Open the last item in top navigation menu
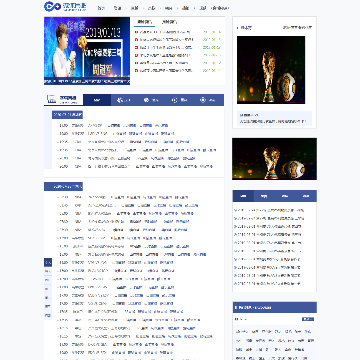The image size is (360, 360). (221, 8)
